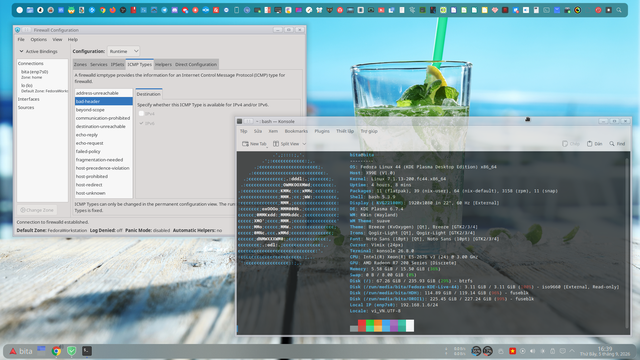Viewport: 640px width, 360px height.
Task: Open the Thiết lập menu in Konsole
Action: pos(345,131)
